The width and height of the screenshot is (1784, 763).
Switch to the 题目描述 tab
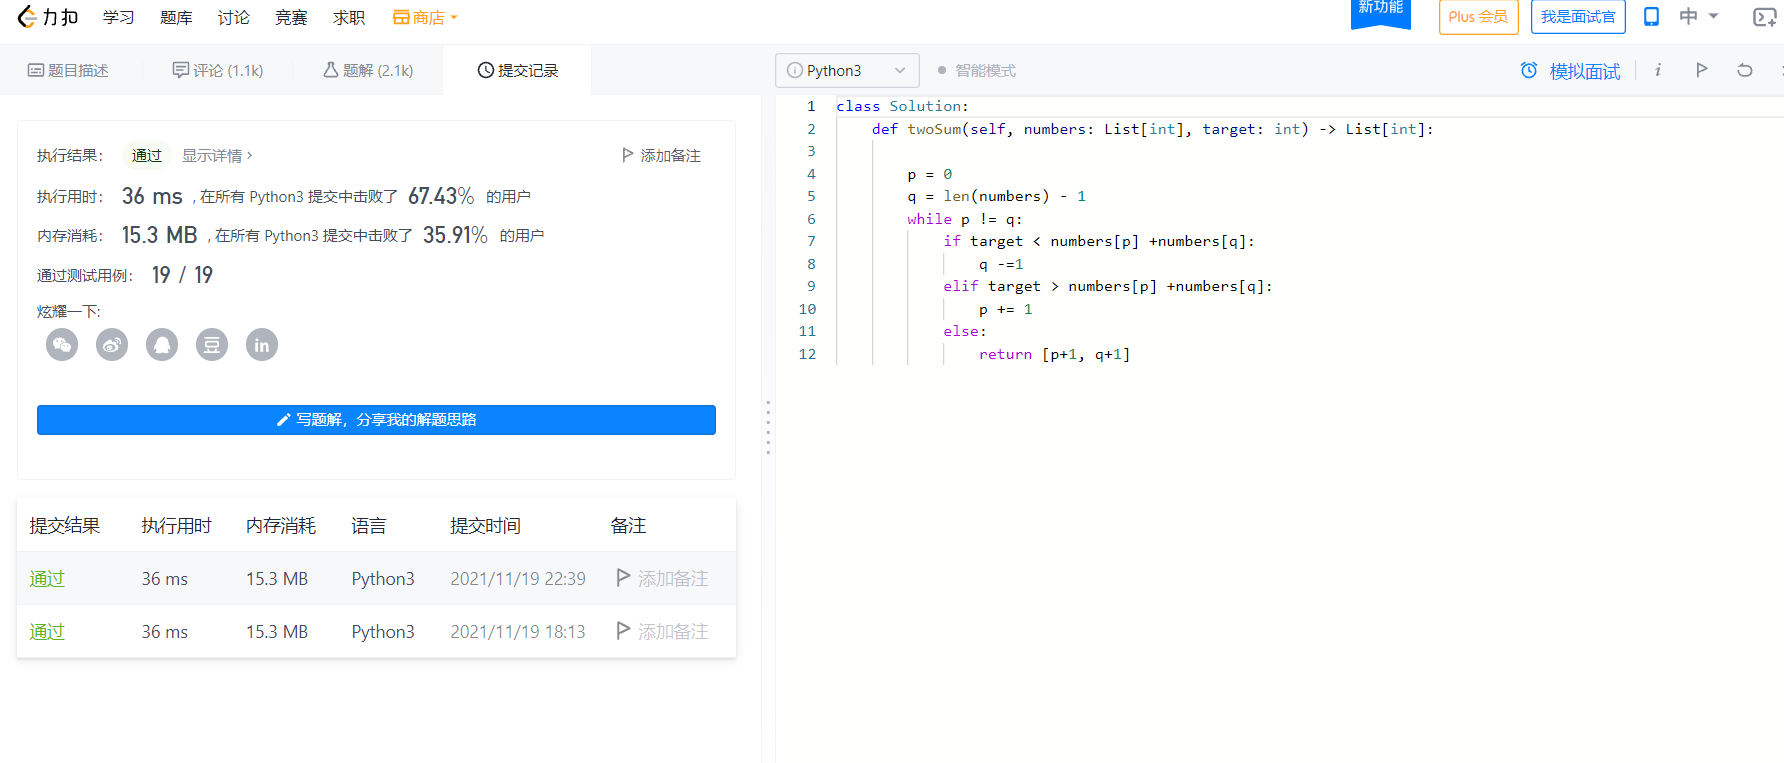(68, 70)
